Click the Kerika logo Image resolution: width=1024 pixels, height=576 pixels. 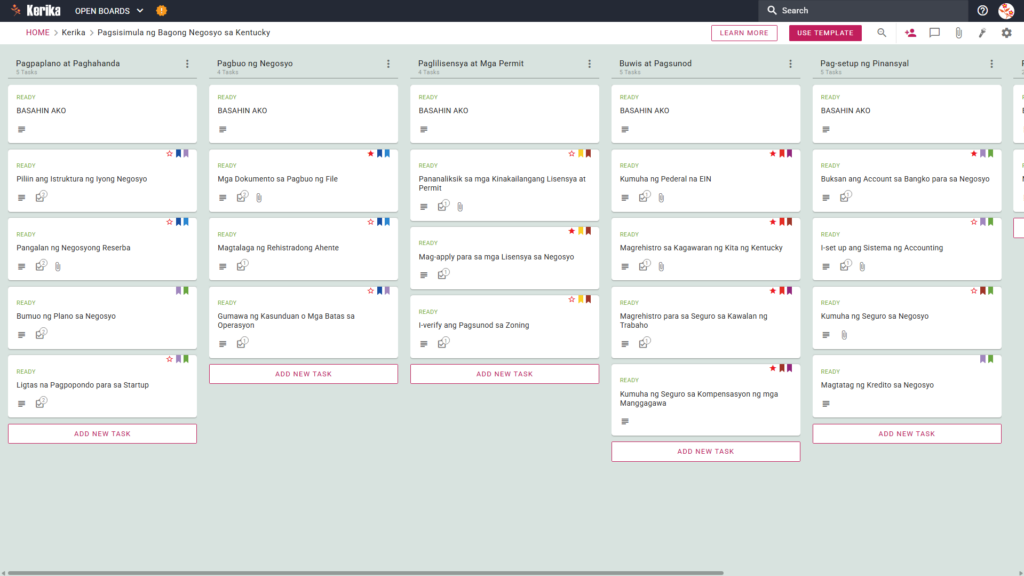click(x=36, y=10)
